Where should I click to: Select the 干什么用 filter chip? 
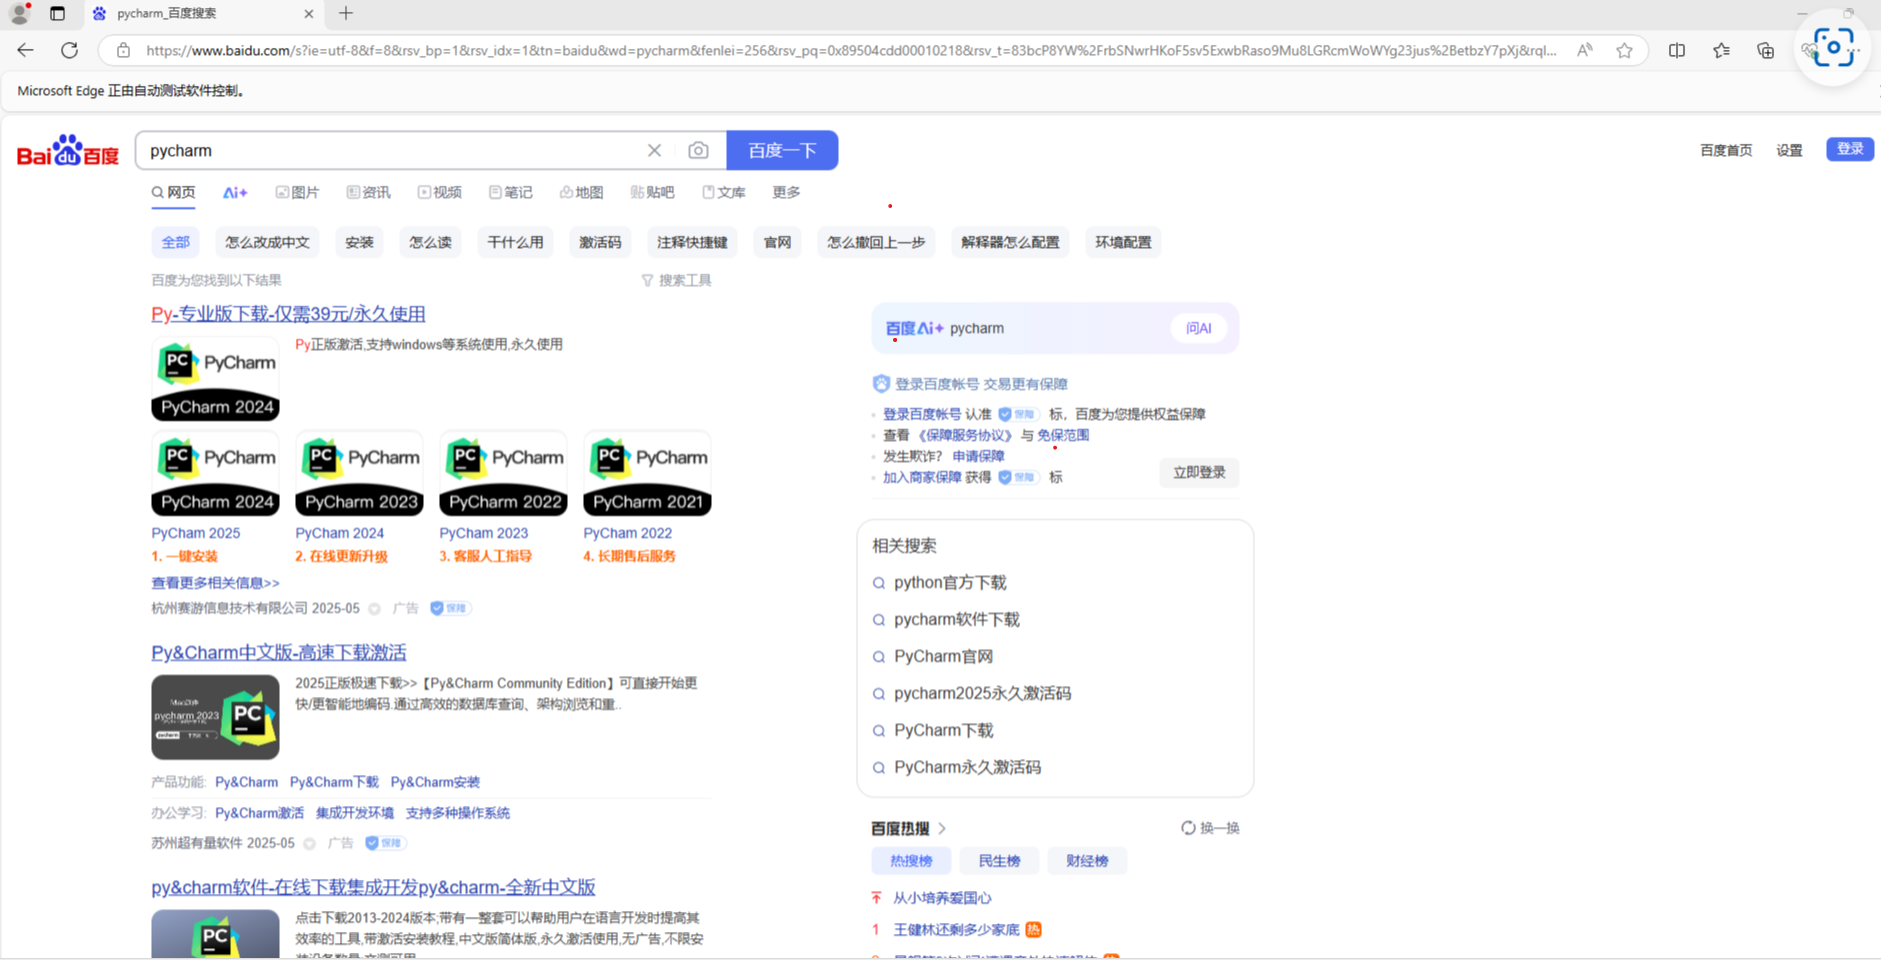tap(515, 242)
